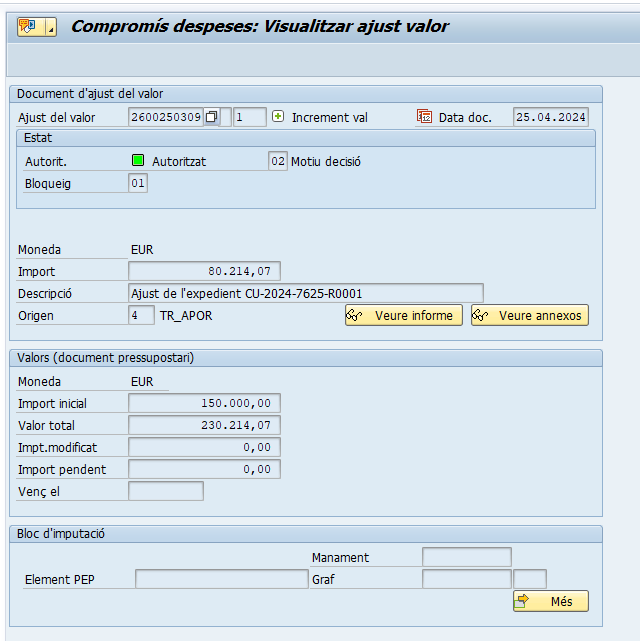Click the Valor total amount field

coord(205,425)
